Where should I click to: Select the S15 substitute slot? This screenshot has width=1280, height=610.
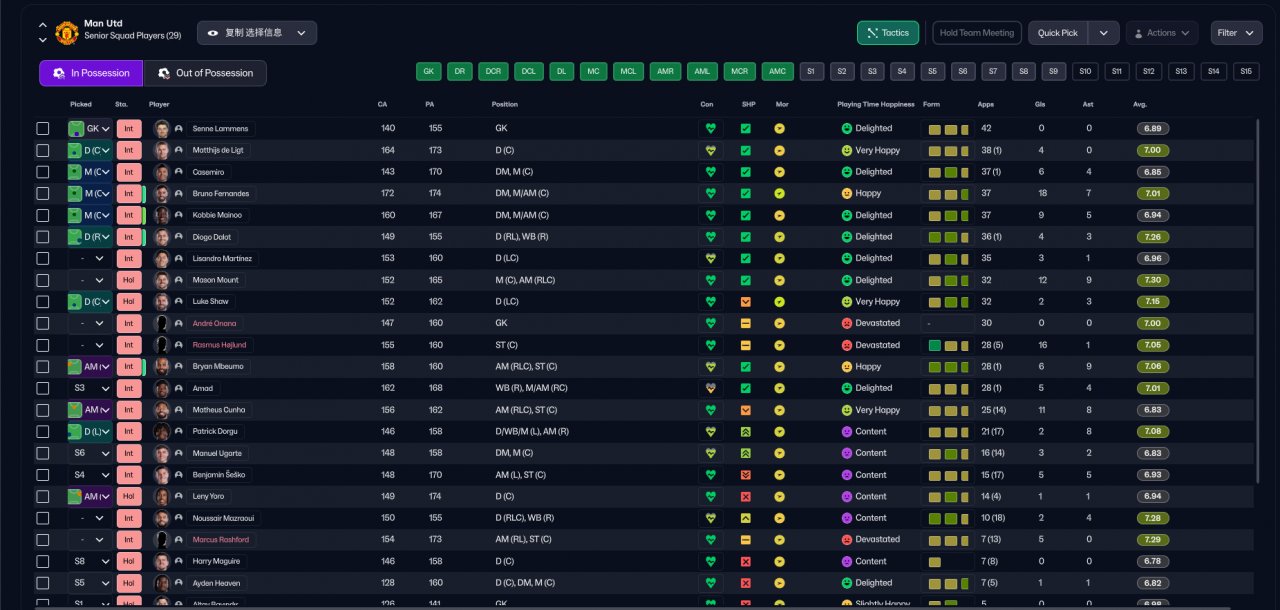[1245, 72]
